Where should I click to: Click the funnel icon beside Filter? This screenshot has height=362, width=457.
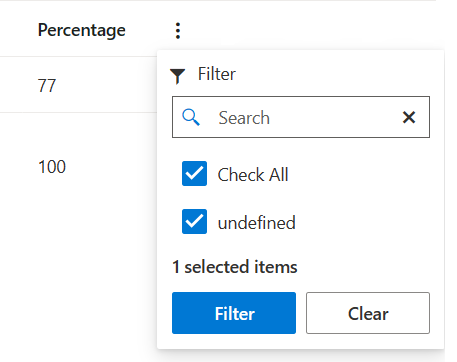(177, 76)
